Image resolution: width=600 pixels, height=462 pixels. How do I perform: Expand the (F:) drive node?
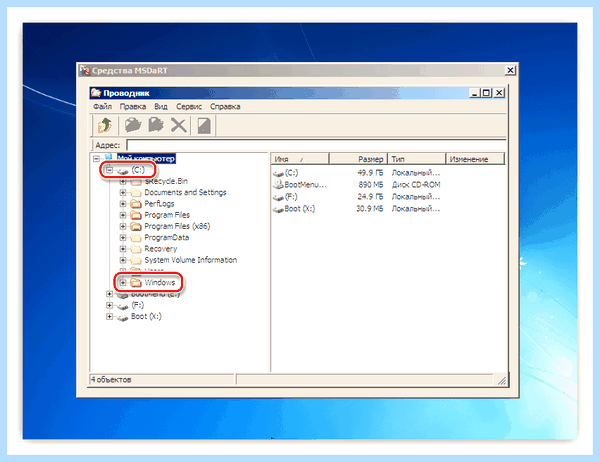(109, 305)
